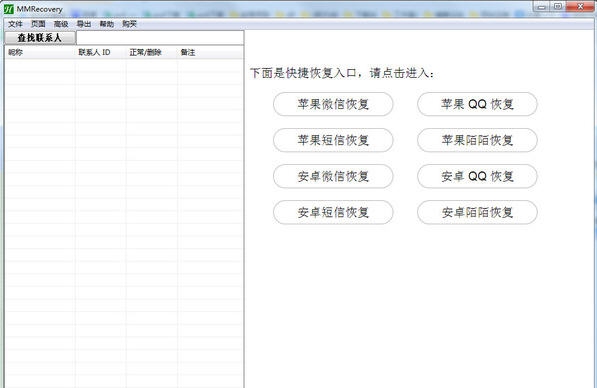
Task: Close the MMRecovery window
Action: (580, 6)
